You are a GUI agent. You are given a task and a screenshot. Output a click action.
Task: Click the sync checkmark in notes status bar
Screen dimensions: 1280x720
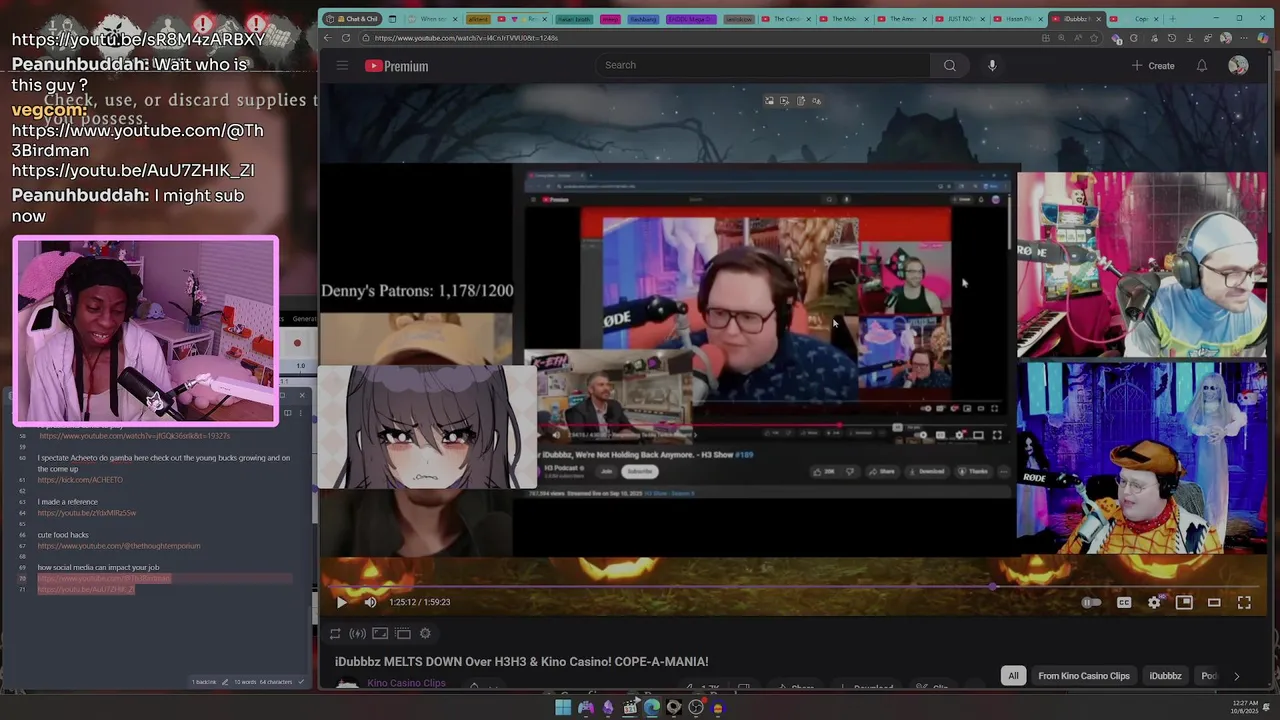point(301,682)
